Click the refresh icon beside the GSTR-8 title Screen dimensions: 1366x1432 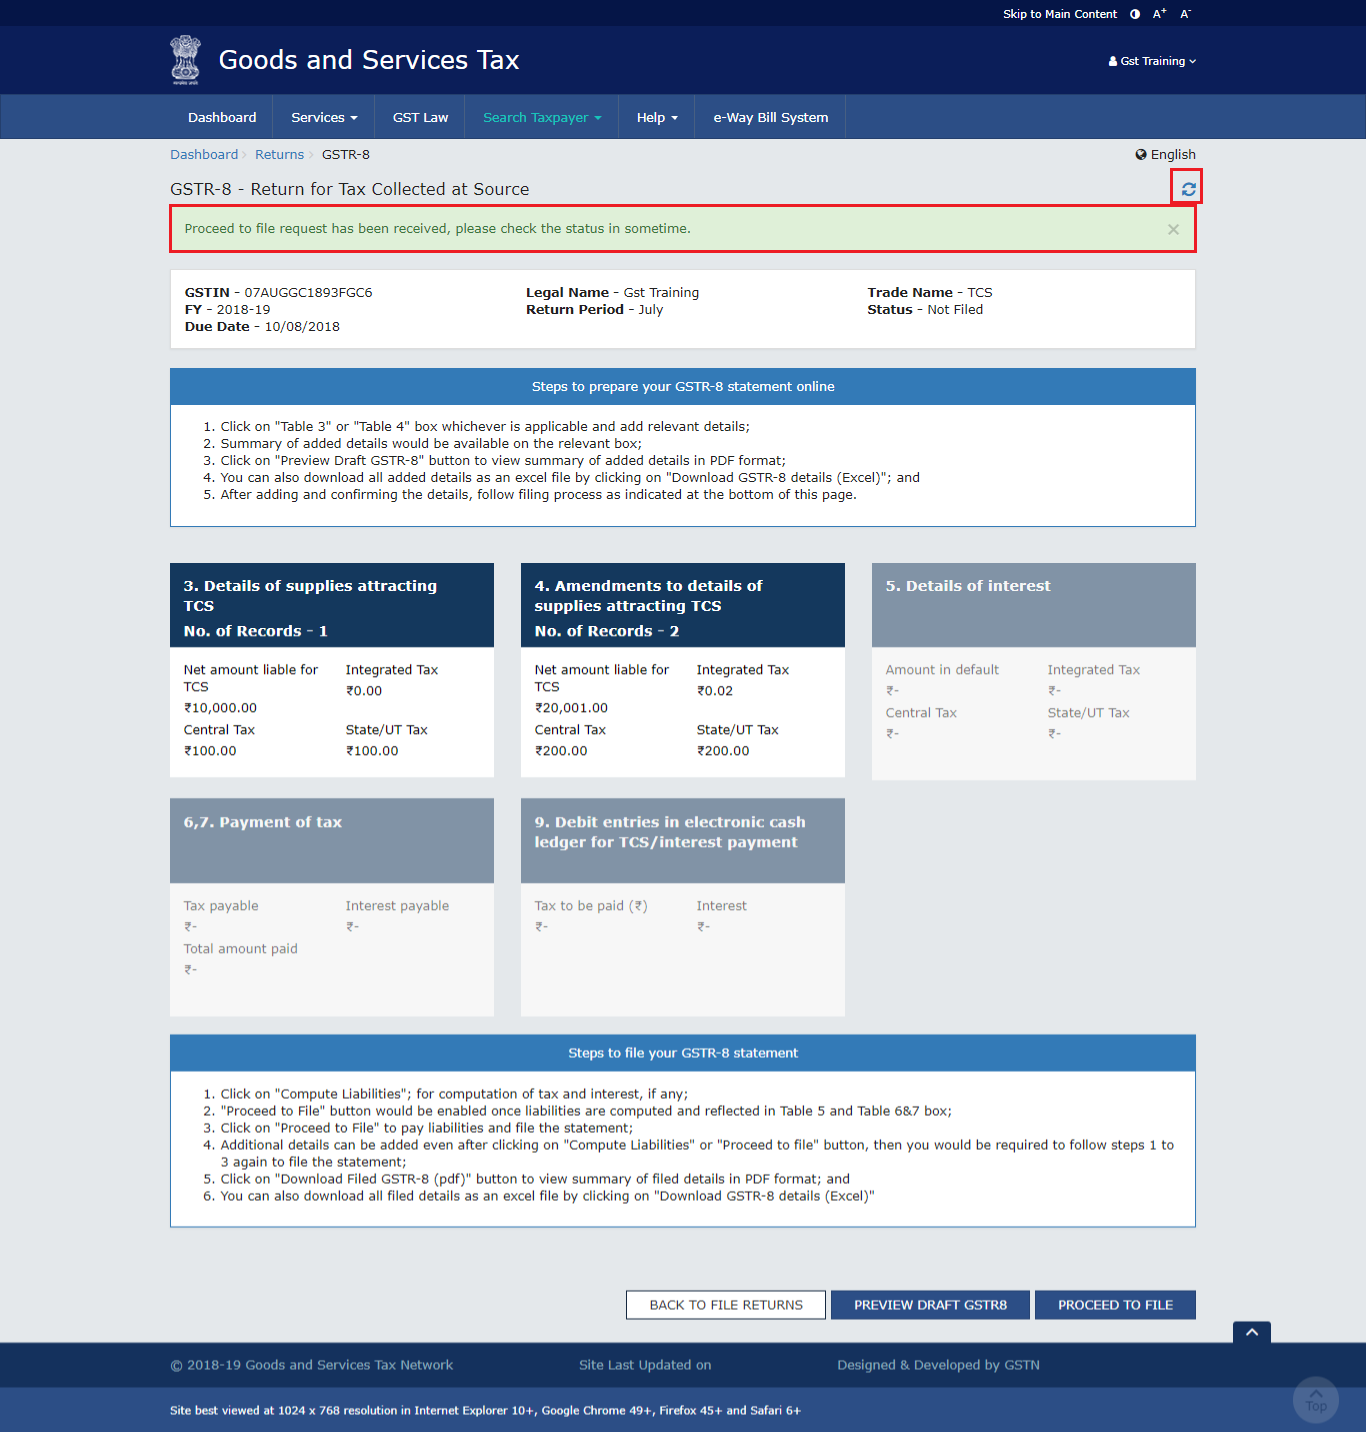click(1188, 189)
